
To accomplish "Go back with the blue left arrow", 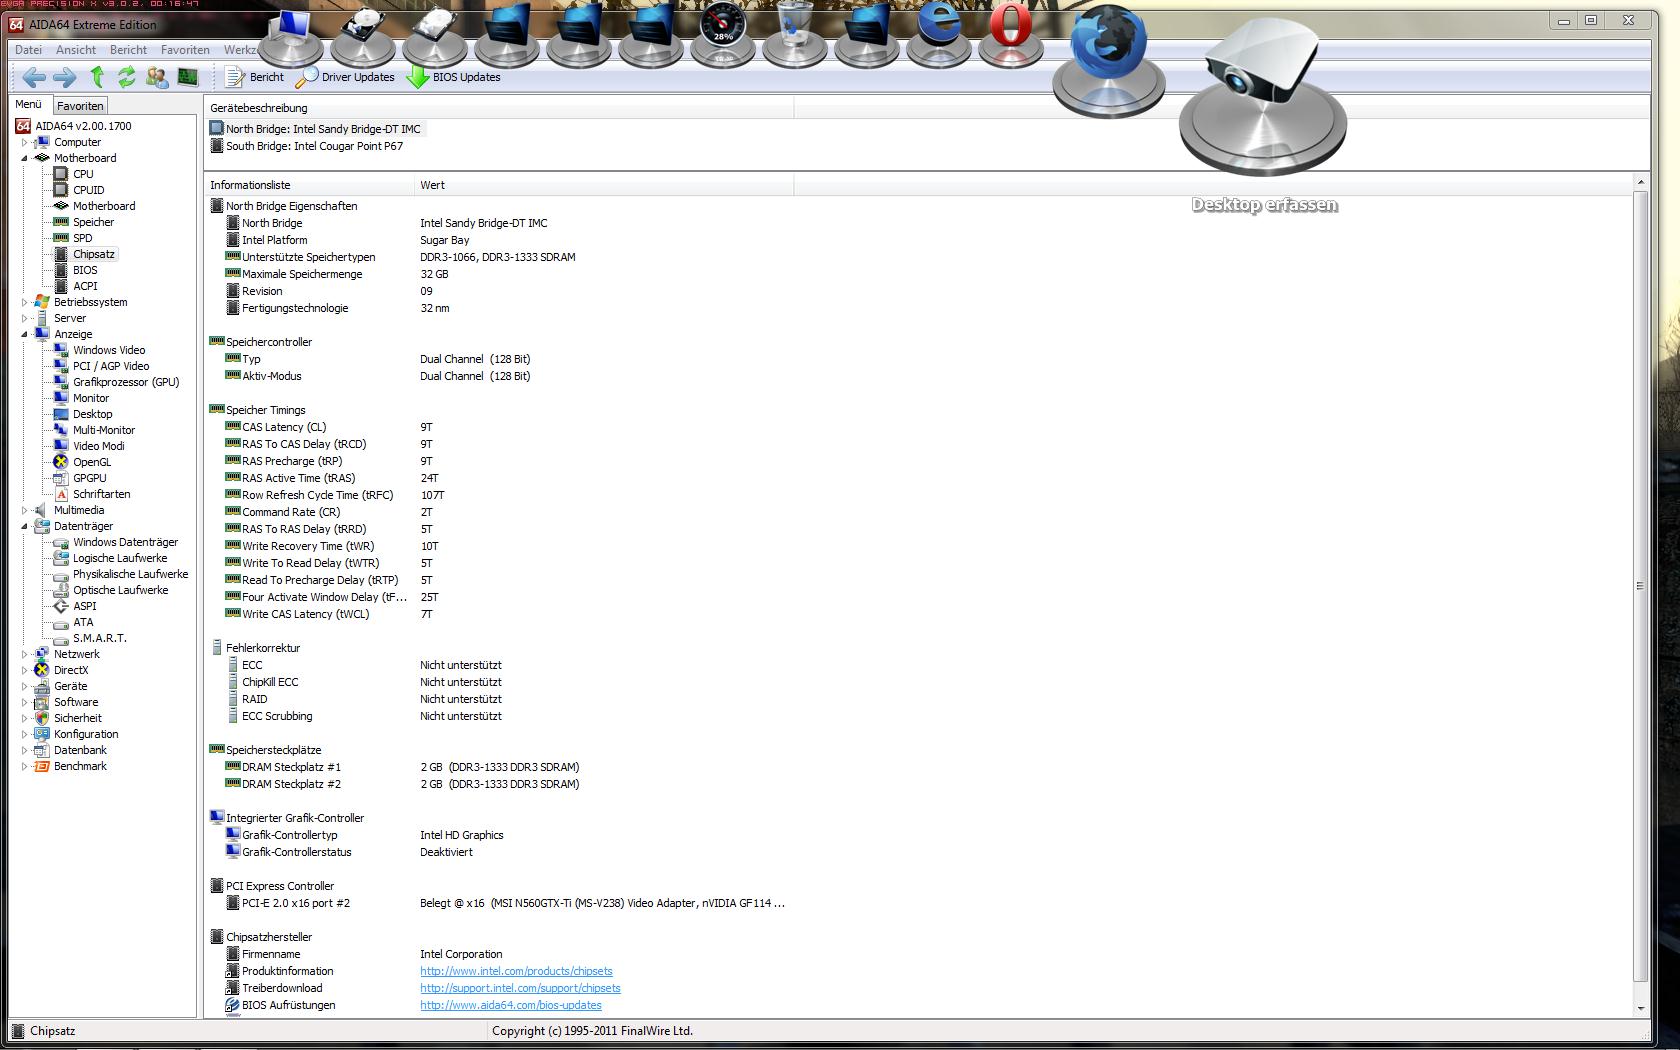I will 34,77.
